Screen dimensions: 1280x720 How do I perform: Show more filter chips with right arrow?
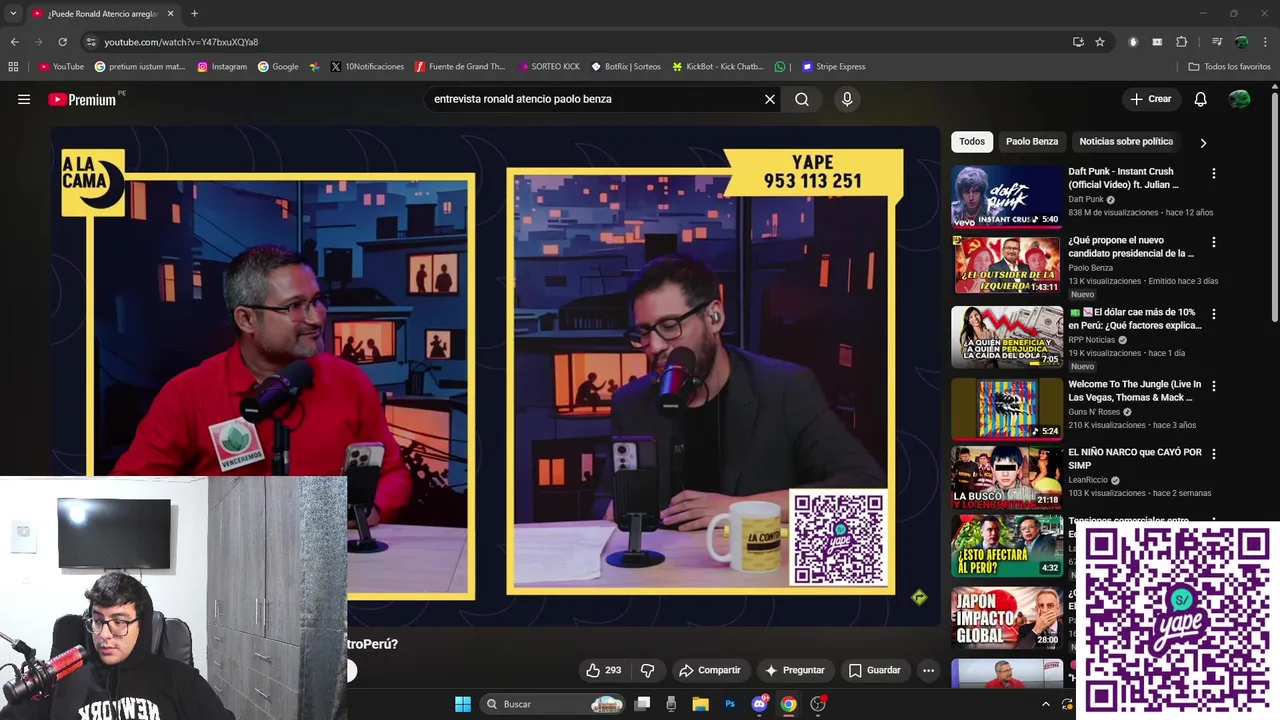tap(1203, 142)
